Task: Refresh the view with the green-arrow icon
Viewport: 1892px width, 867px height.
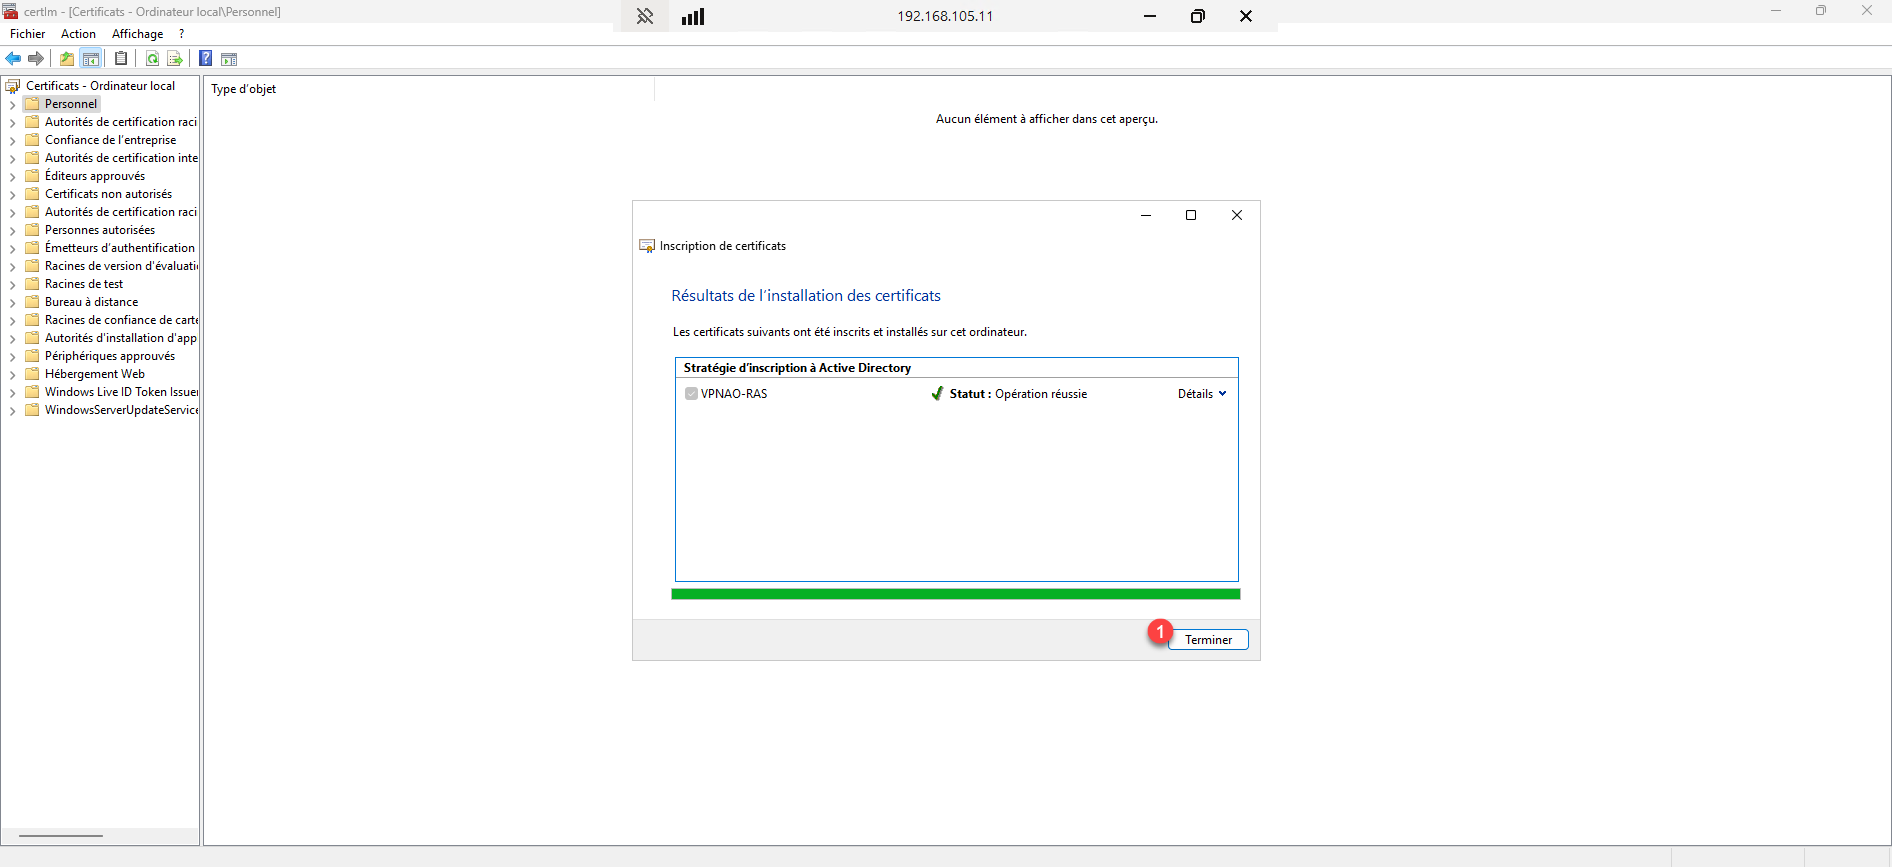Action: (x=152, y=59)
